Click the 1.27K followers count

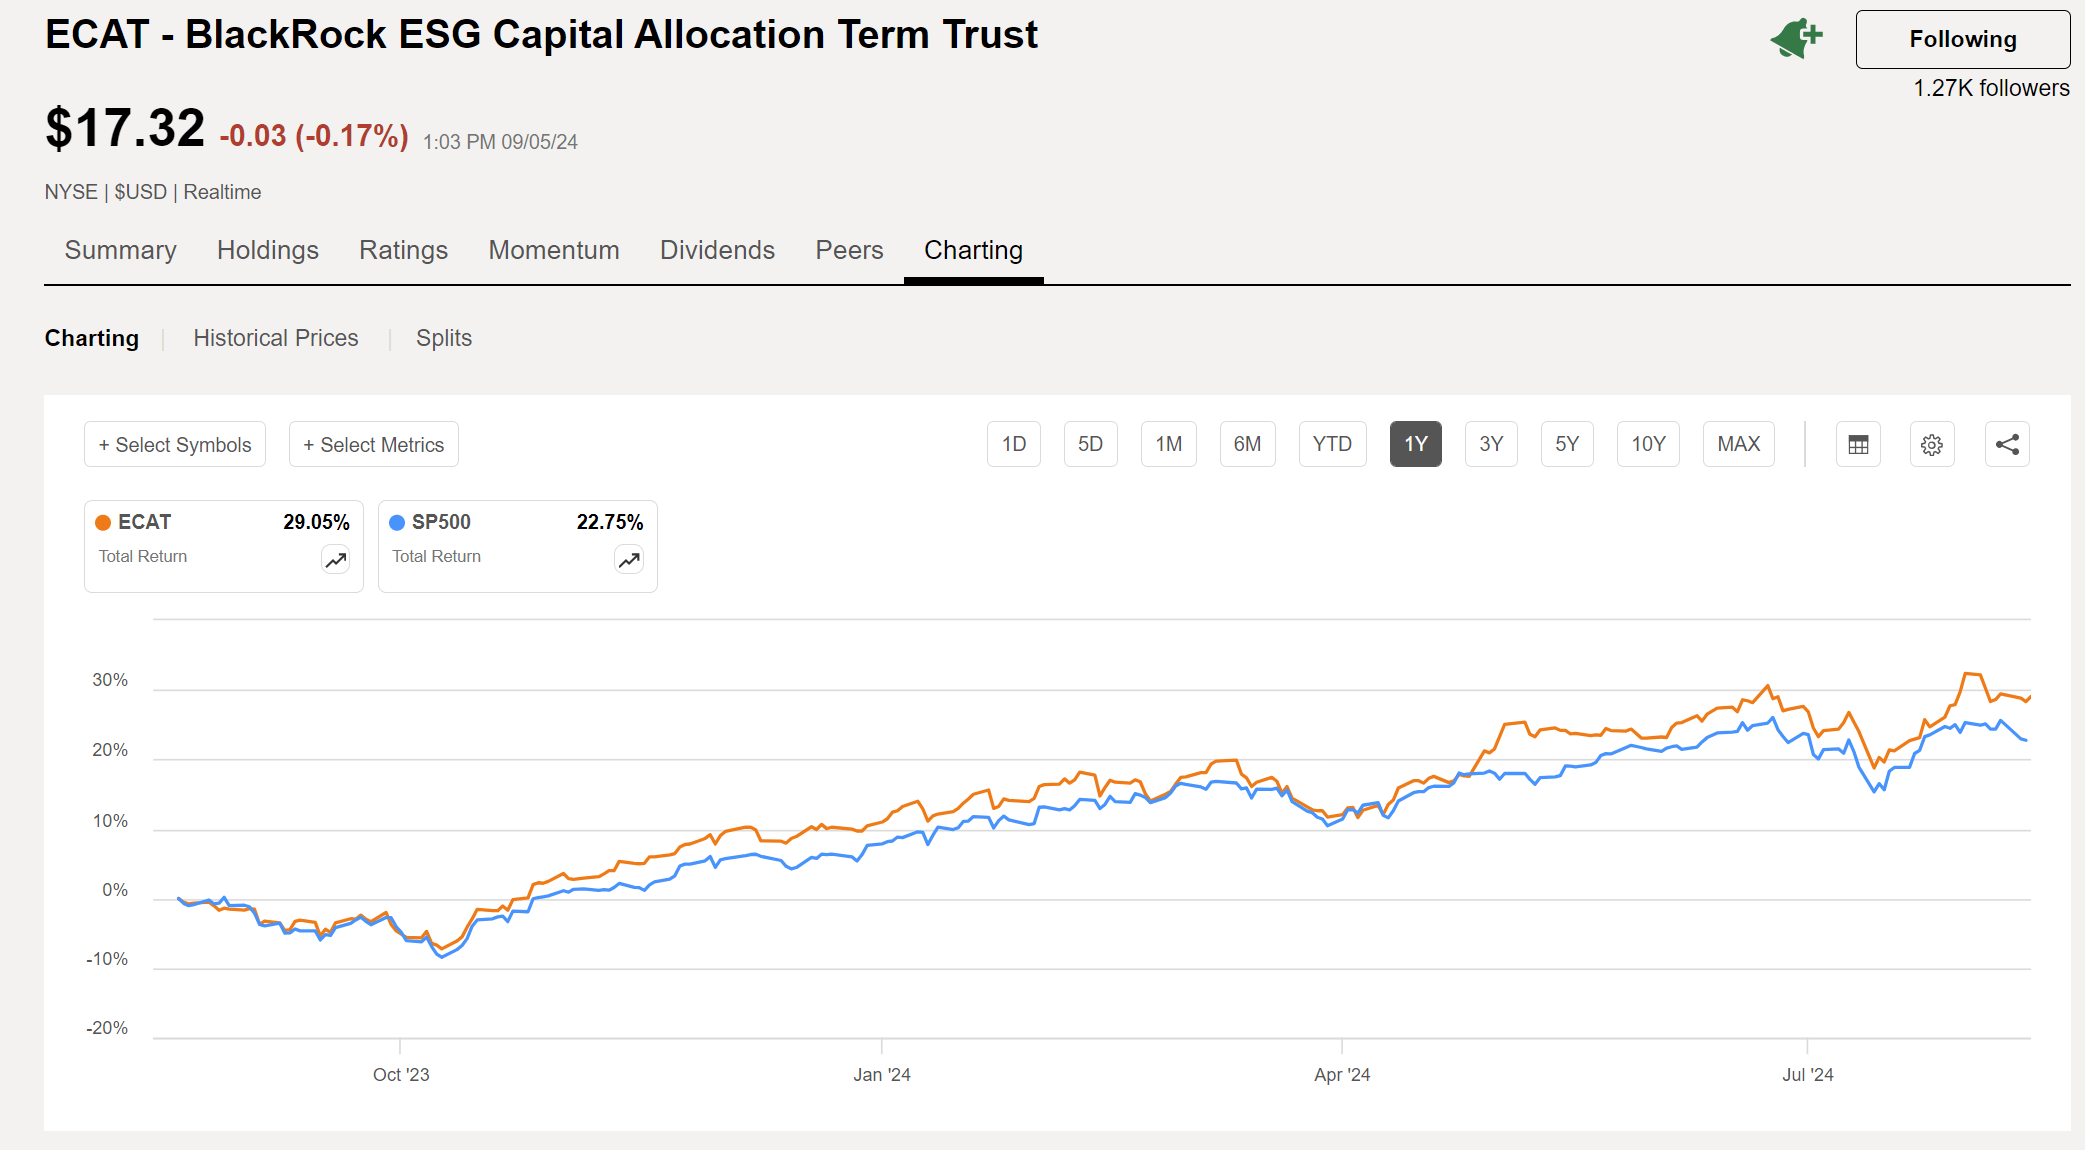point(1990,87)
